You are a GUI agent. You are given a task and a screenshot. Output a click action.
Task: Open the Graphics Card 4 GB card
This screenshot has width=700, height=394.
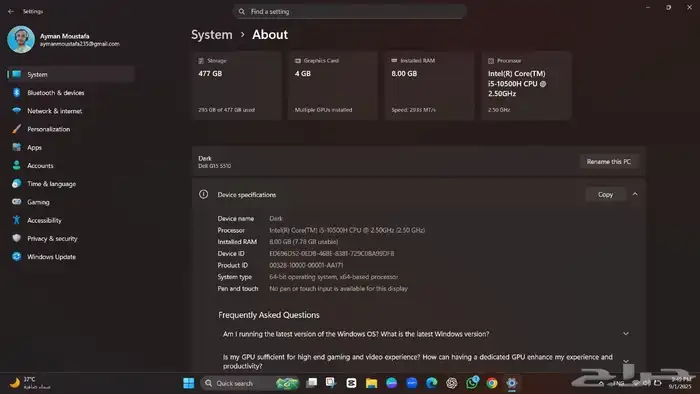click(333, 85)
